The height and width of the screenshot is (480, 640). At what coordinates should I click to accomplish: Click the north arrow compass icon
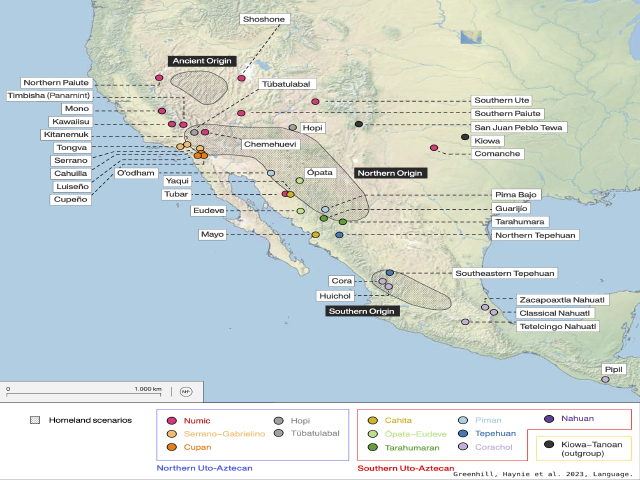pyautogui.click(x=185, y=389)
